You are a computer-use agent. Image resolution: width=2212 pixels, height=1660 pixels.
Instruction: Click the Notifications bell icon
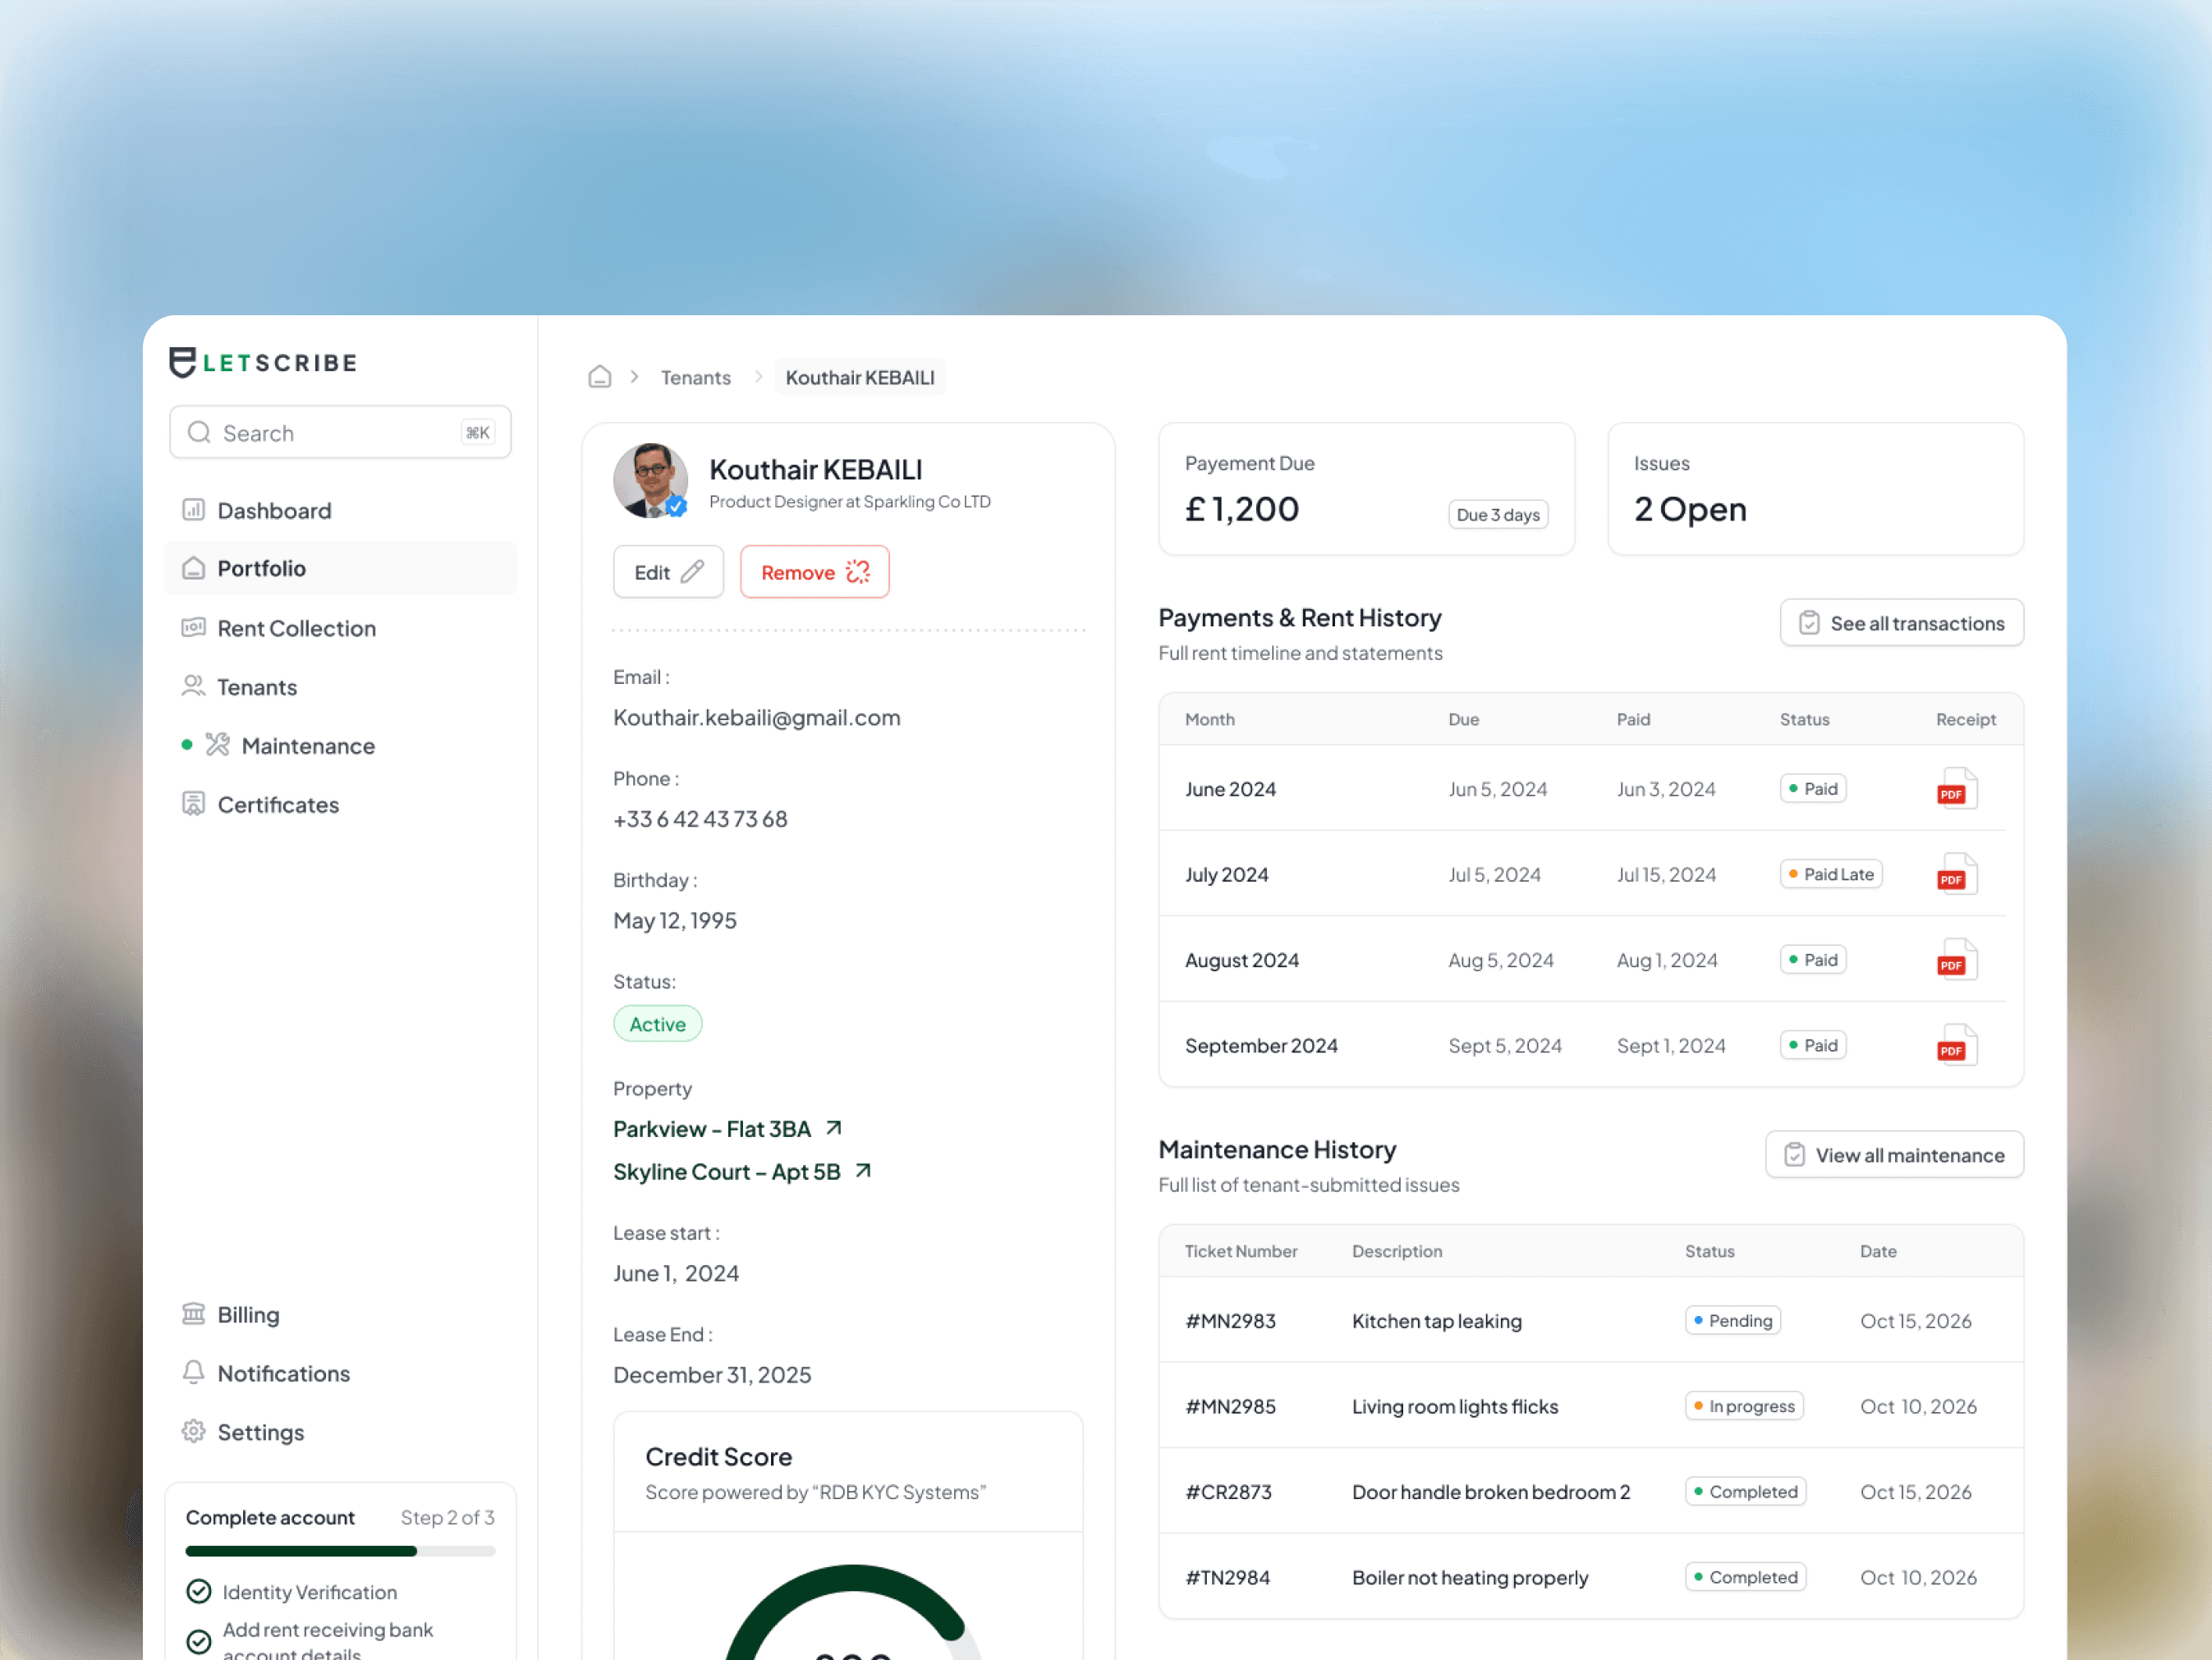tap(194, 1373)
